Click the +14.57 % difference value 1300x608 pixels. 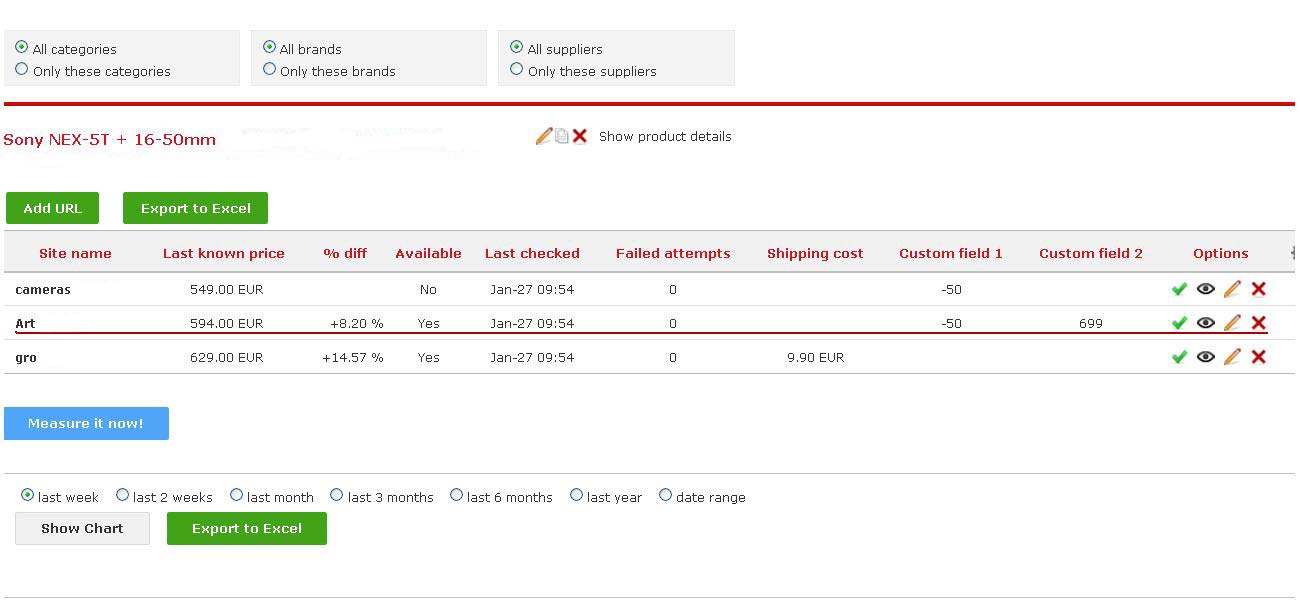(x=352, y=357)
